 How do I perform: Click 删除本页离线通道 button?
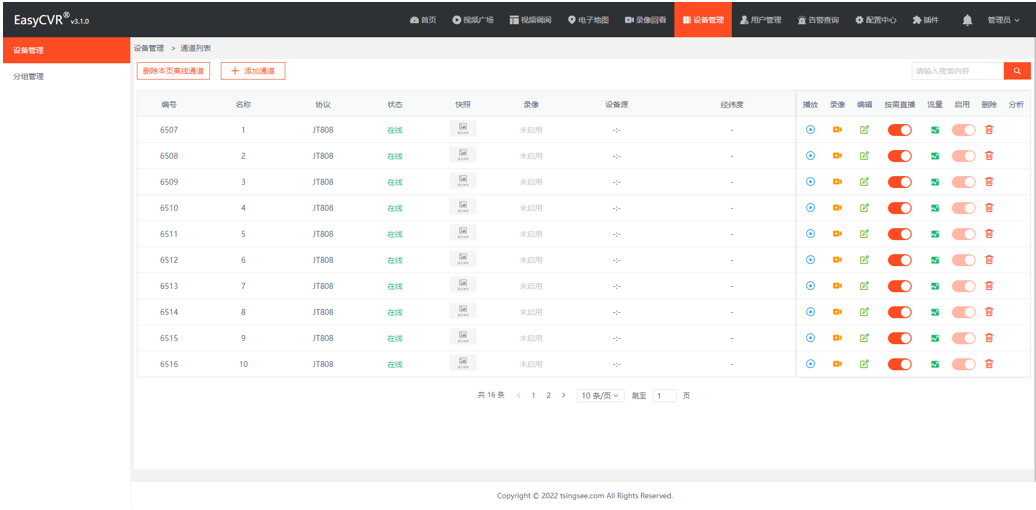pyautogui.click(x=173, y=71)
